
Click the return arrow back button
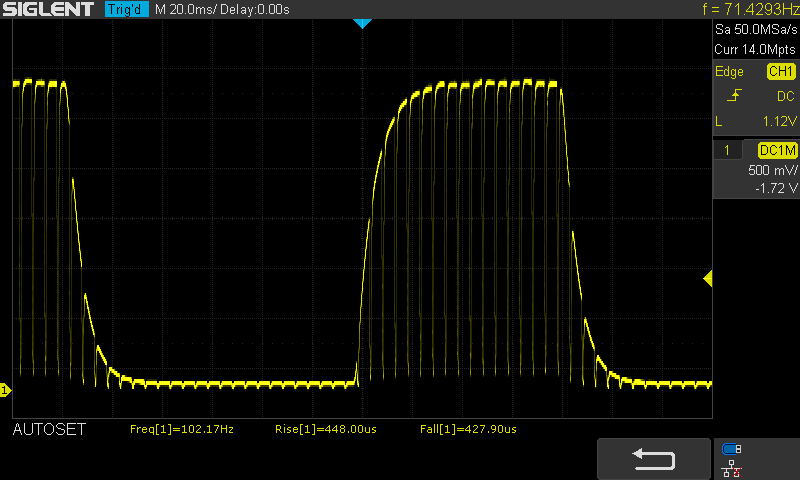click(x=654, y=459)
